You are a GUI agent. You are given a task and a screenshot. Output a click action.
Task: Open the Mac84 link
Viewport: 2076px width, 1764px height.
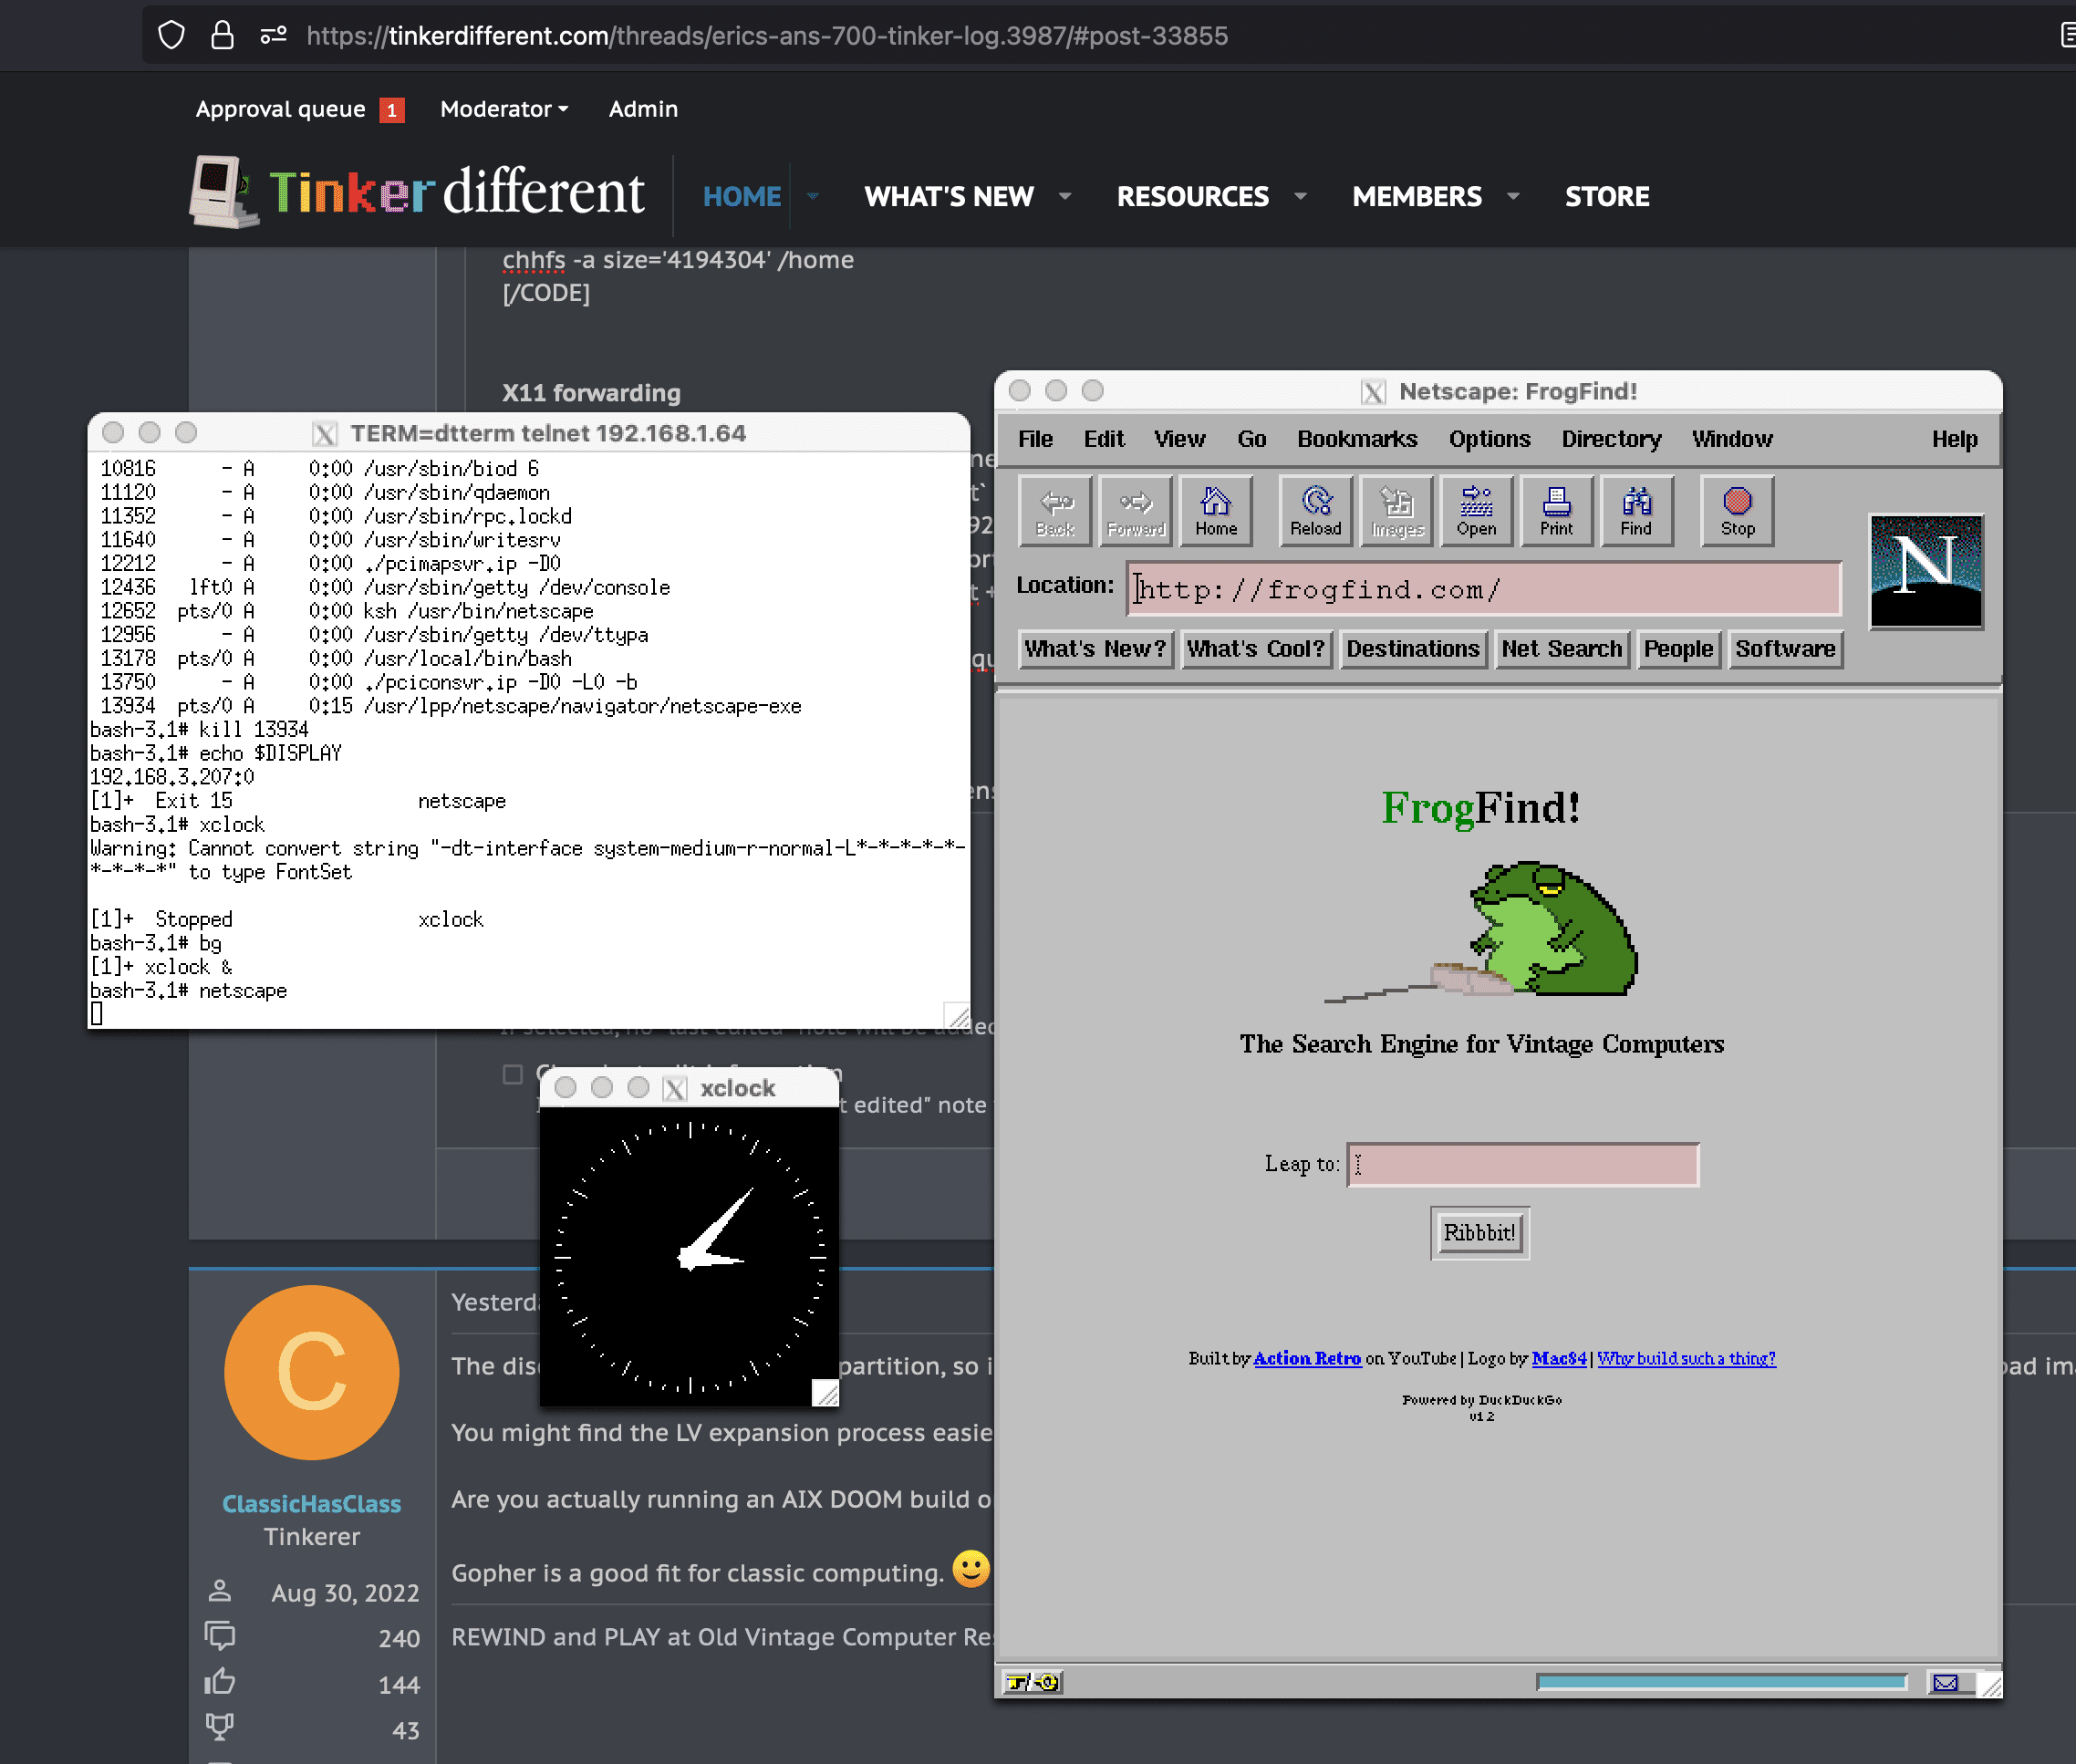tap(1559, 1358)
